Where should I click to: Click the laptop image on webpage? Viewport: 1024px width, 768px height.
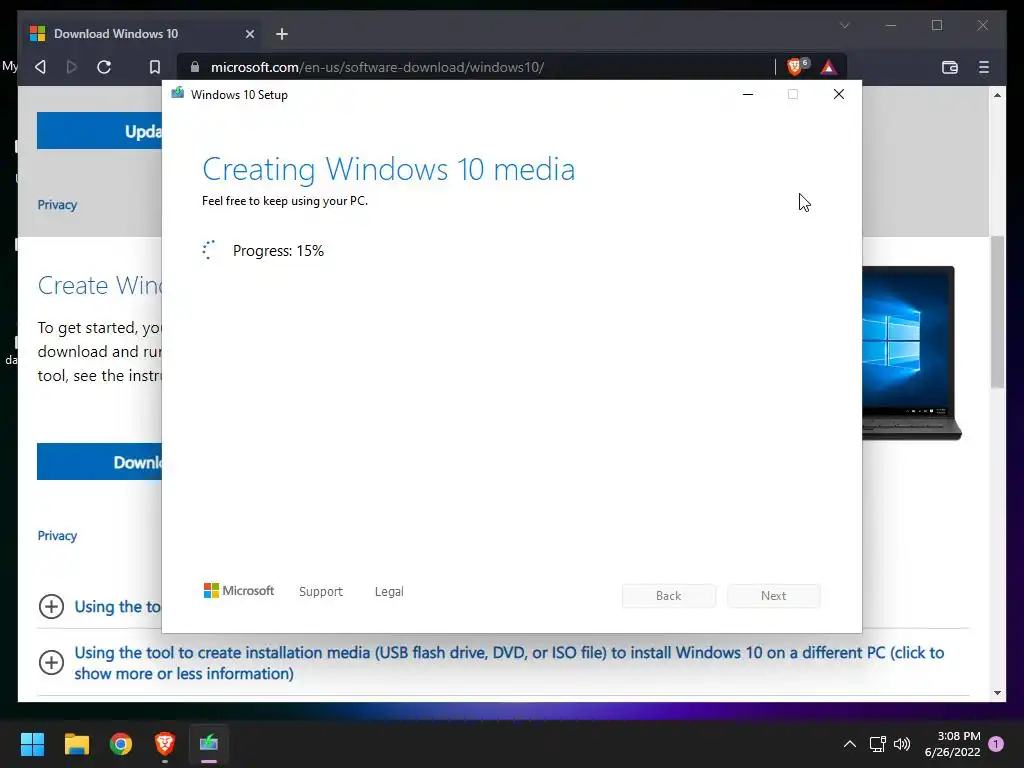[x=912, y=353]
